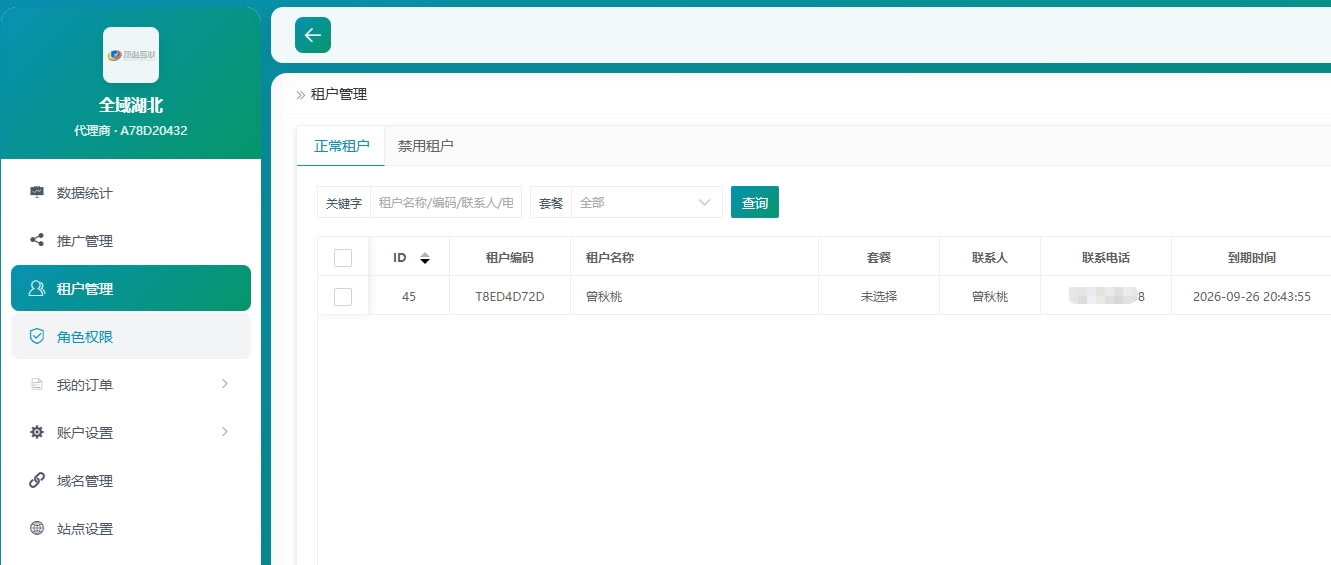Screen dimensions: 1331x565
Task: Expand the 我的订单 submenu chevron
Action: click(225, 384)
